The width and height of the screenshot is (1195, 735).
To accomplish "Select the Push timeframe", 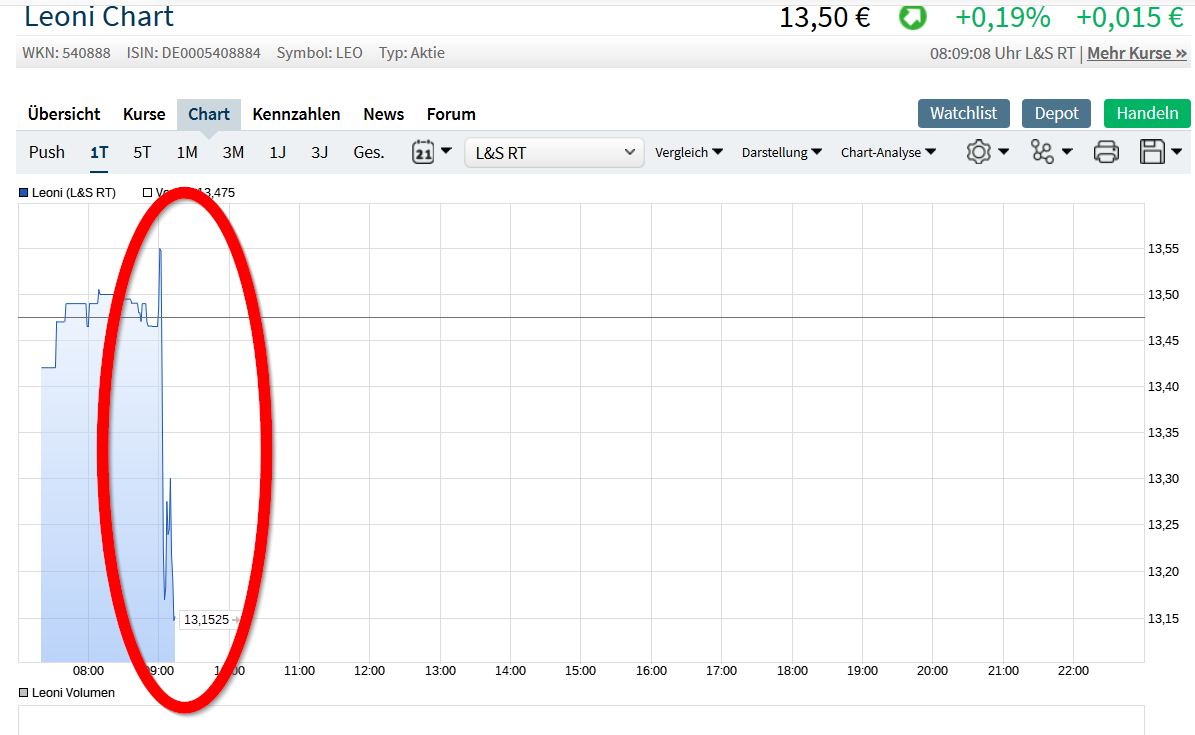I will pyautogui.click(x=46, y=152).
